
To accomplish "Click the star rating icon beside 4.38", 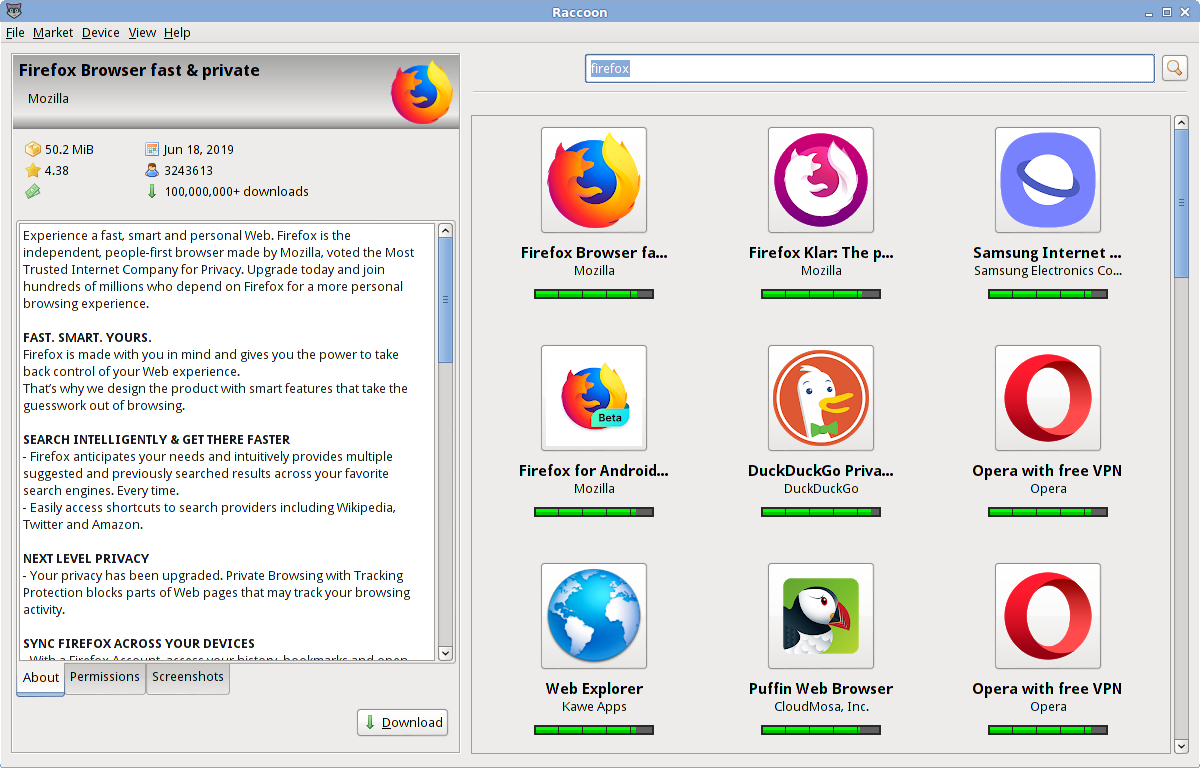I will pyautogui.click(x=33, y=171).
